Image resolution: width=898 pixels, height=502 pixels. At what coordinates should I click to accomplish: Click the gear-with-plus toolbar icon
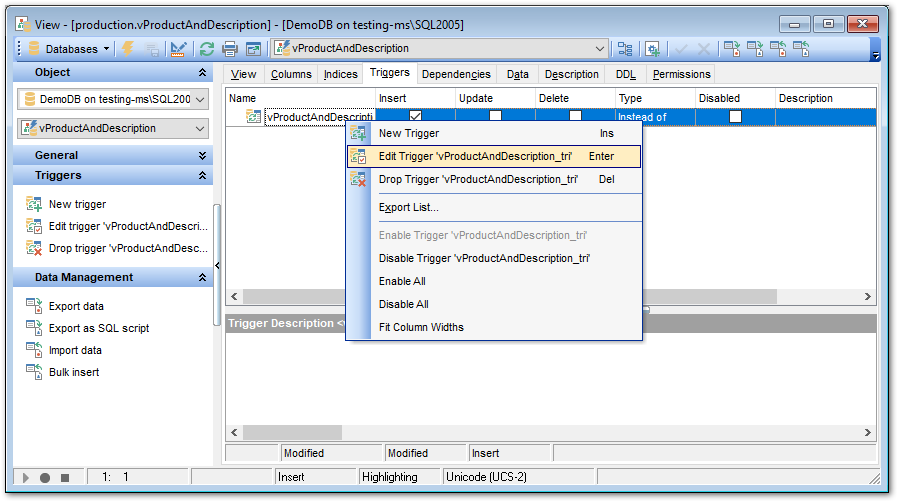coord(652,49)
